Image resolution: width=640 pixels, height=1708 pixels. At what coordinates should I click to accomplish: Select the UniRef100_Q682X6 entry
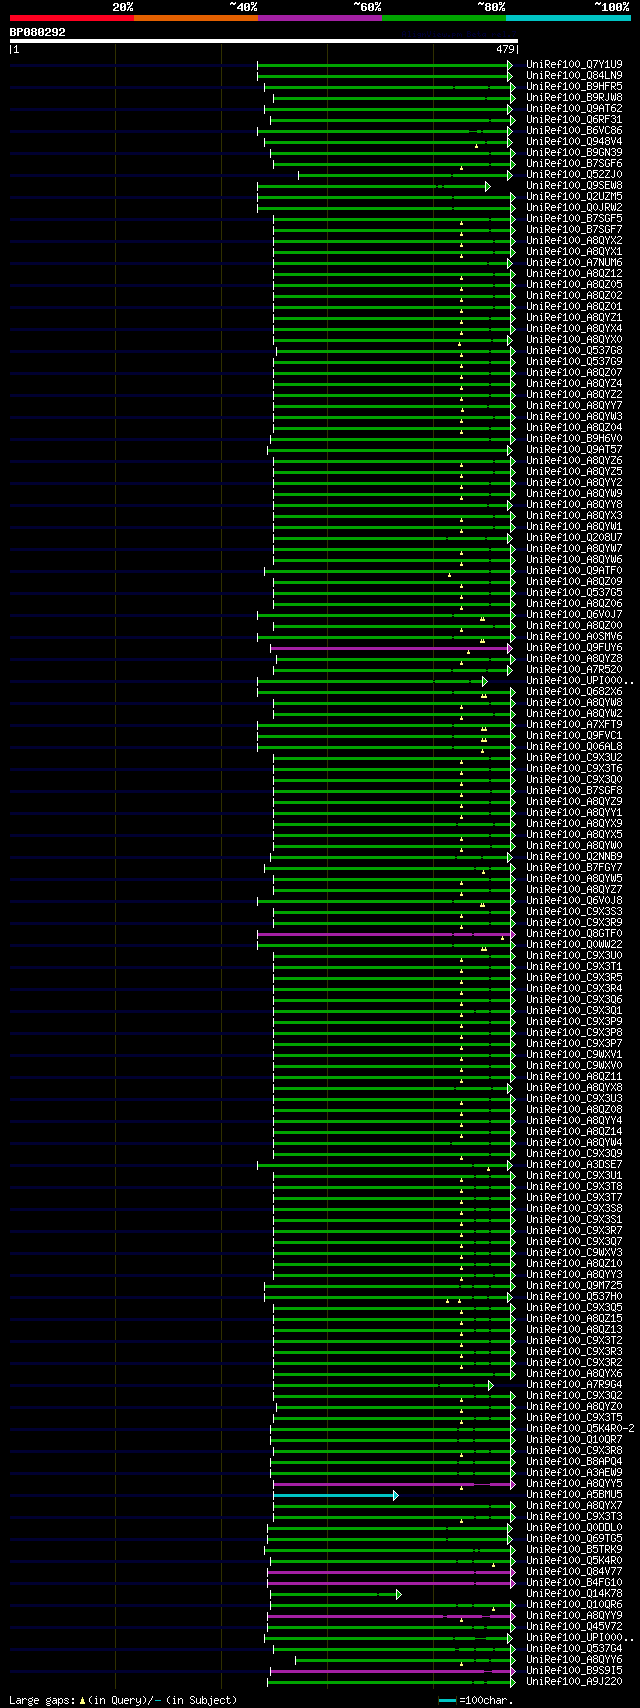[x=574, y=691]
